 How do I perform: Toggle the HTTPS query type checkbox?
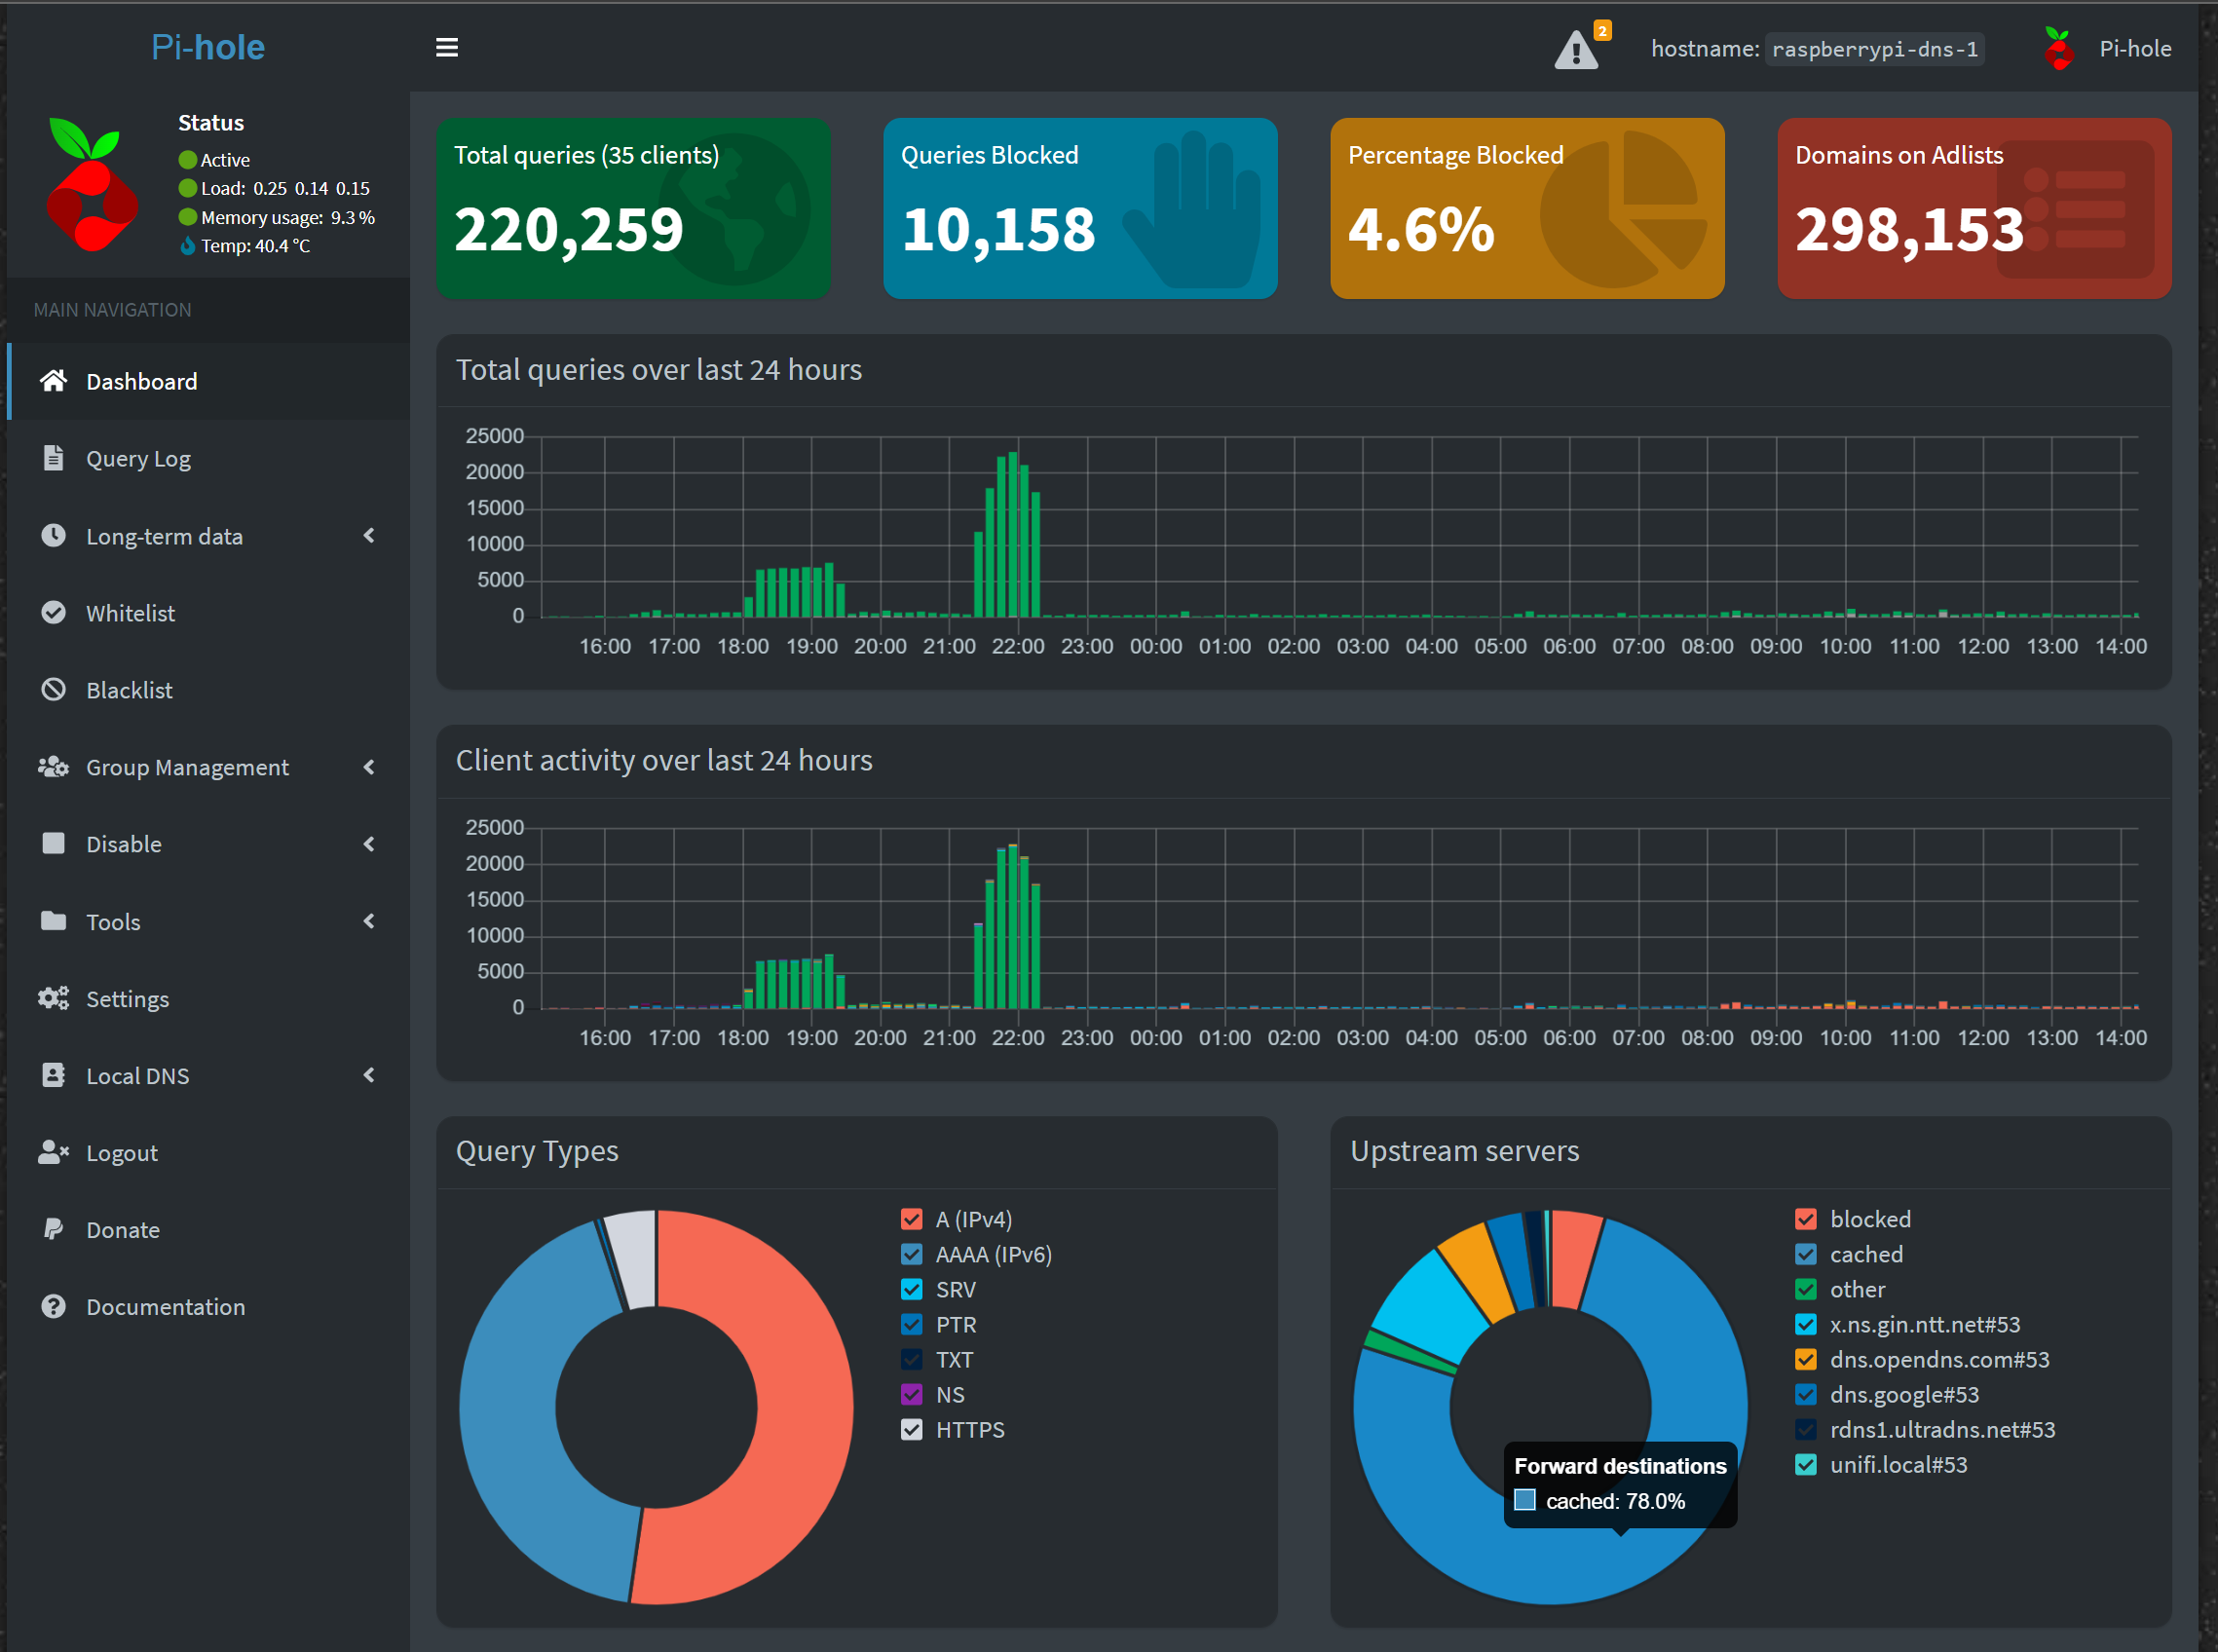tap(911, 1429)
